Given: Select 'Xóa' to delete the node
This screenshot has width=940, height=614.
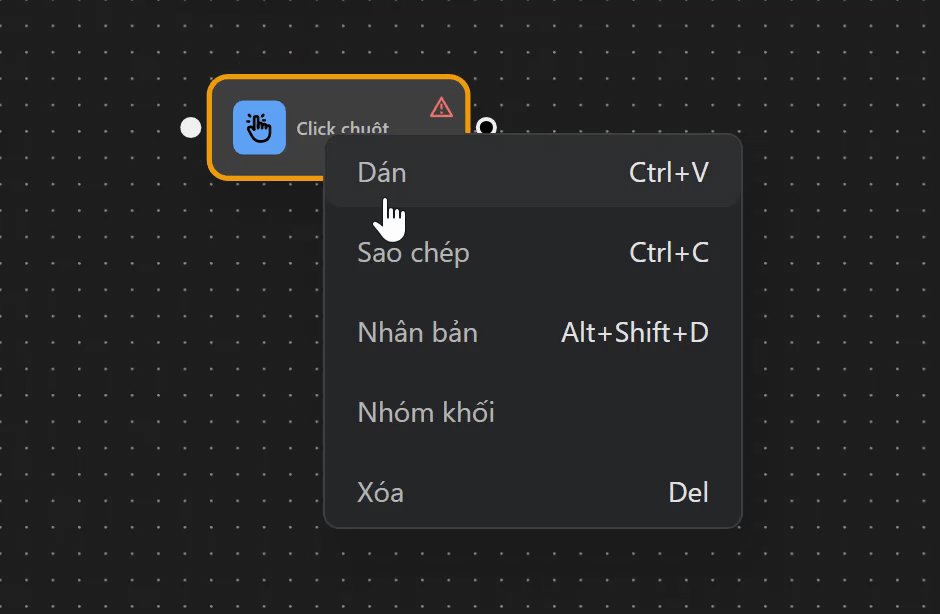Looking at the screenshot, I should coord(380,492).
